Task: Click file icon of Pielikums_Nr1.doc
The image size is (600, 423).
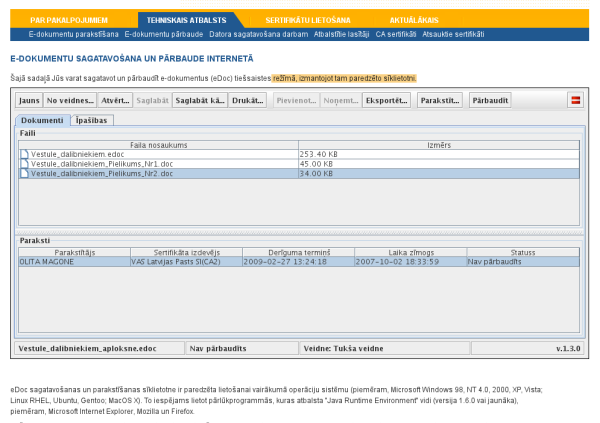Action: coord(24,164)
